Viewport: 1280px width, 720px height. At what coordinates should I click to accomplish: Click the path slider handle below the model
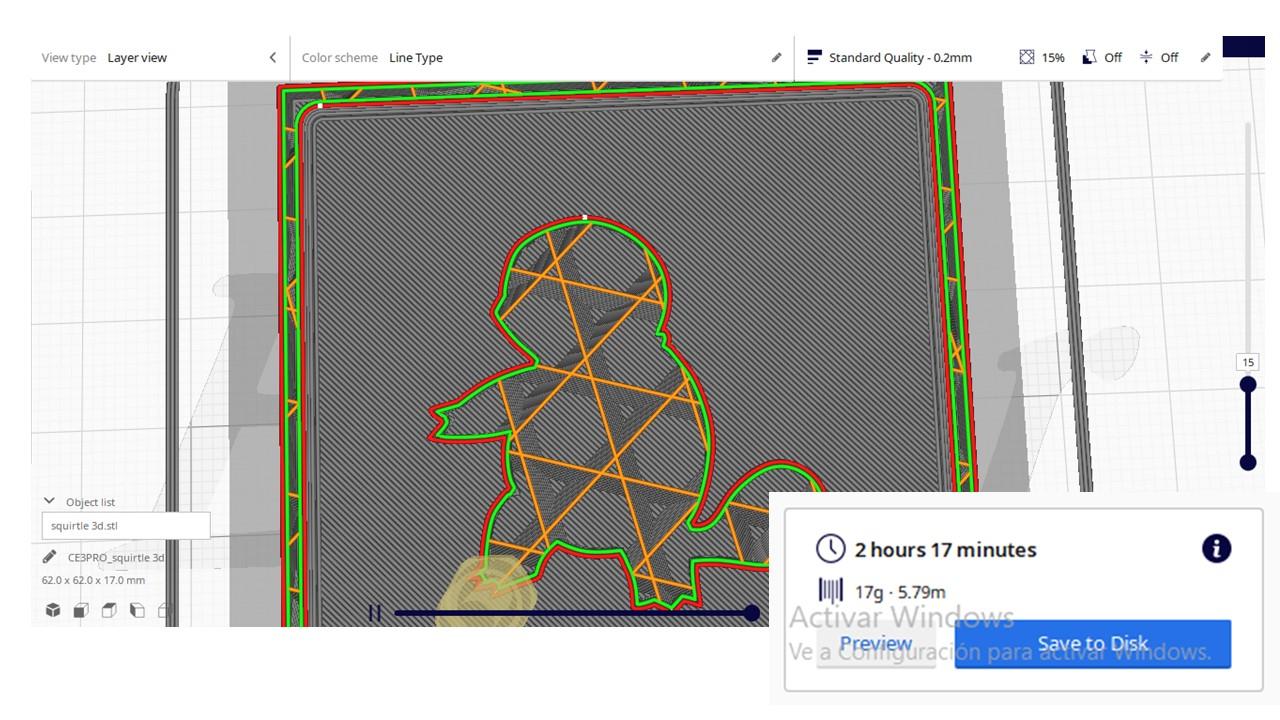[x=752, y=613]
